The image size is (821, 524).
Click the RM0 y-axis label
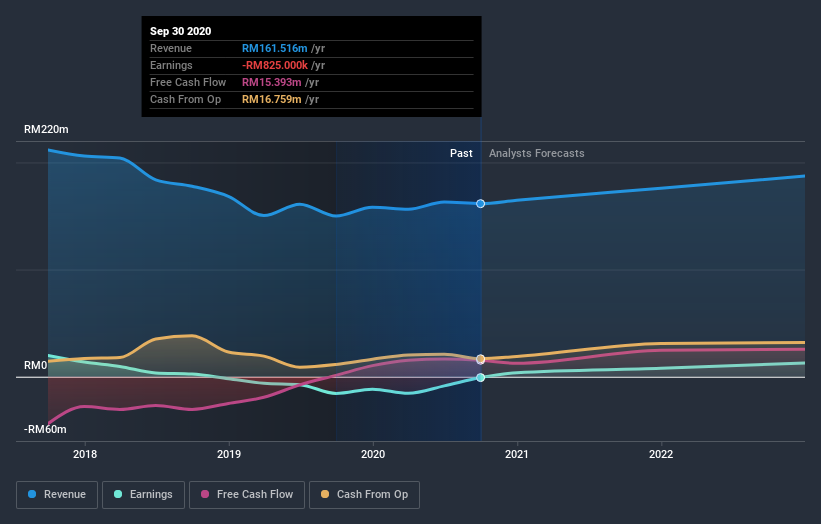click(36, 365)
